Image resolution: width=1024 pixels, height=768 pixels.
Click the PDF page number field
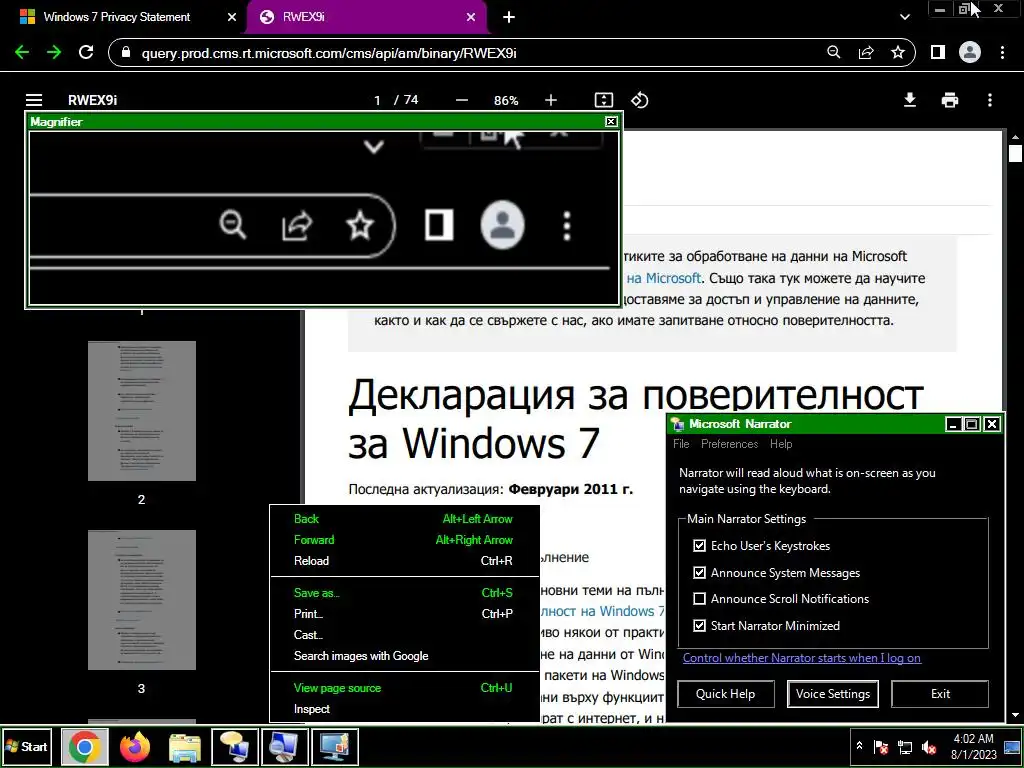coord(377,100)
